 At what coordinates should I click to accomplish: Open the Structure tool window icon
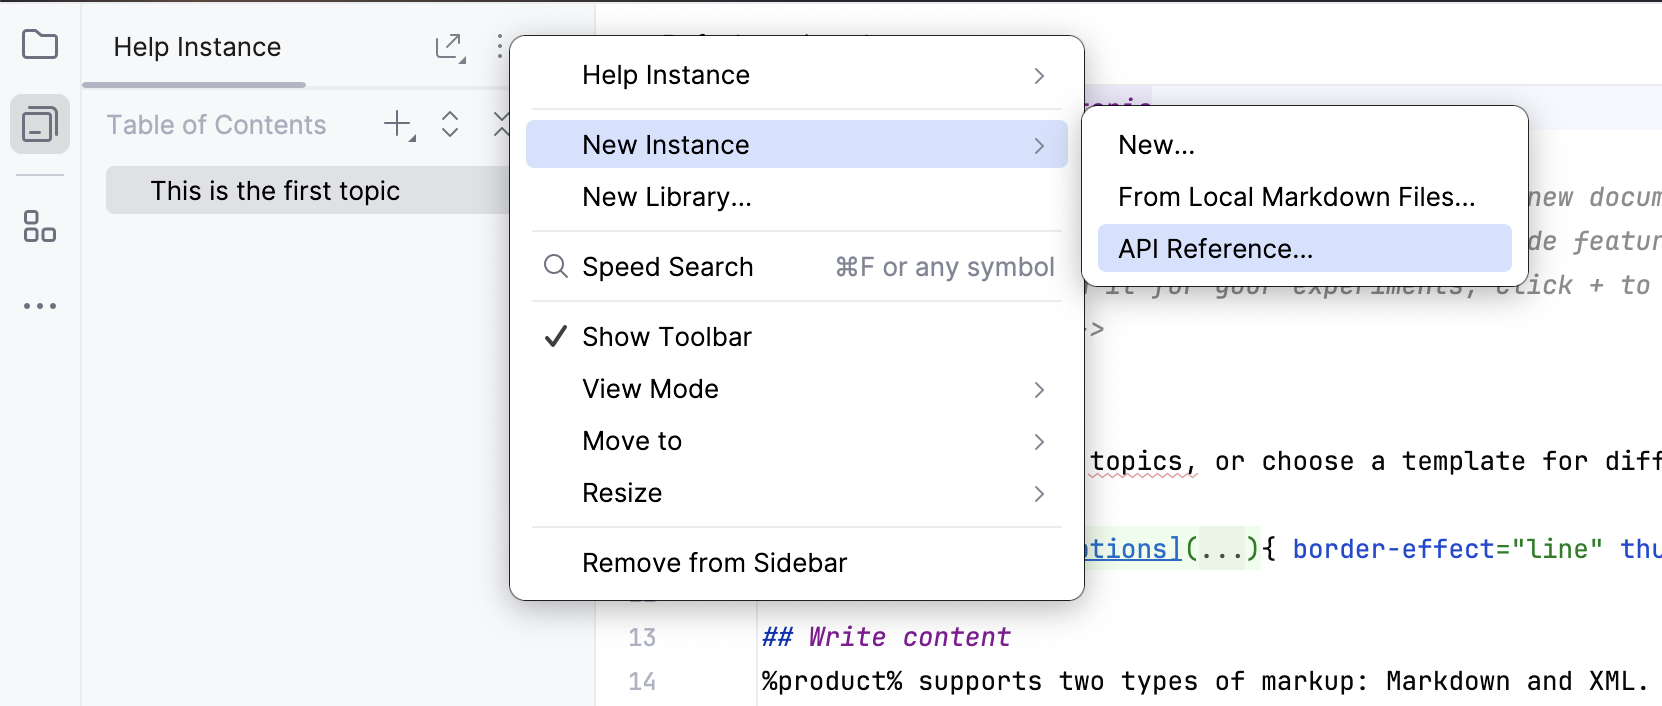[40, 226]
